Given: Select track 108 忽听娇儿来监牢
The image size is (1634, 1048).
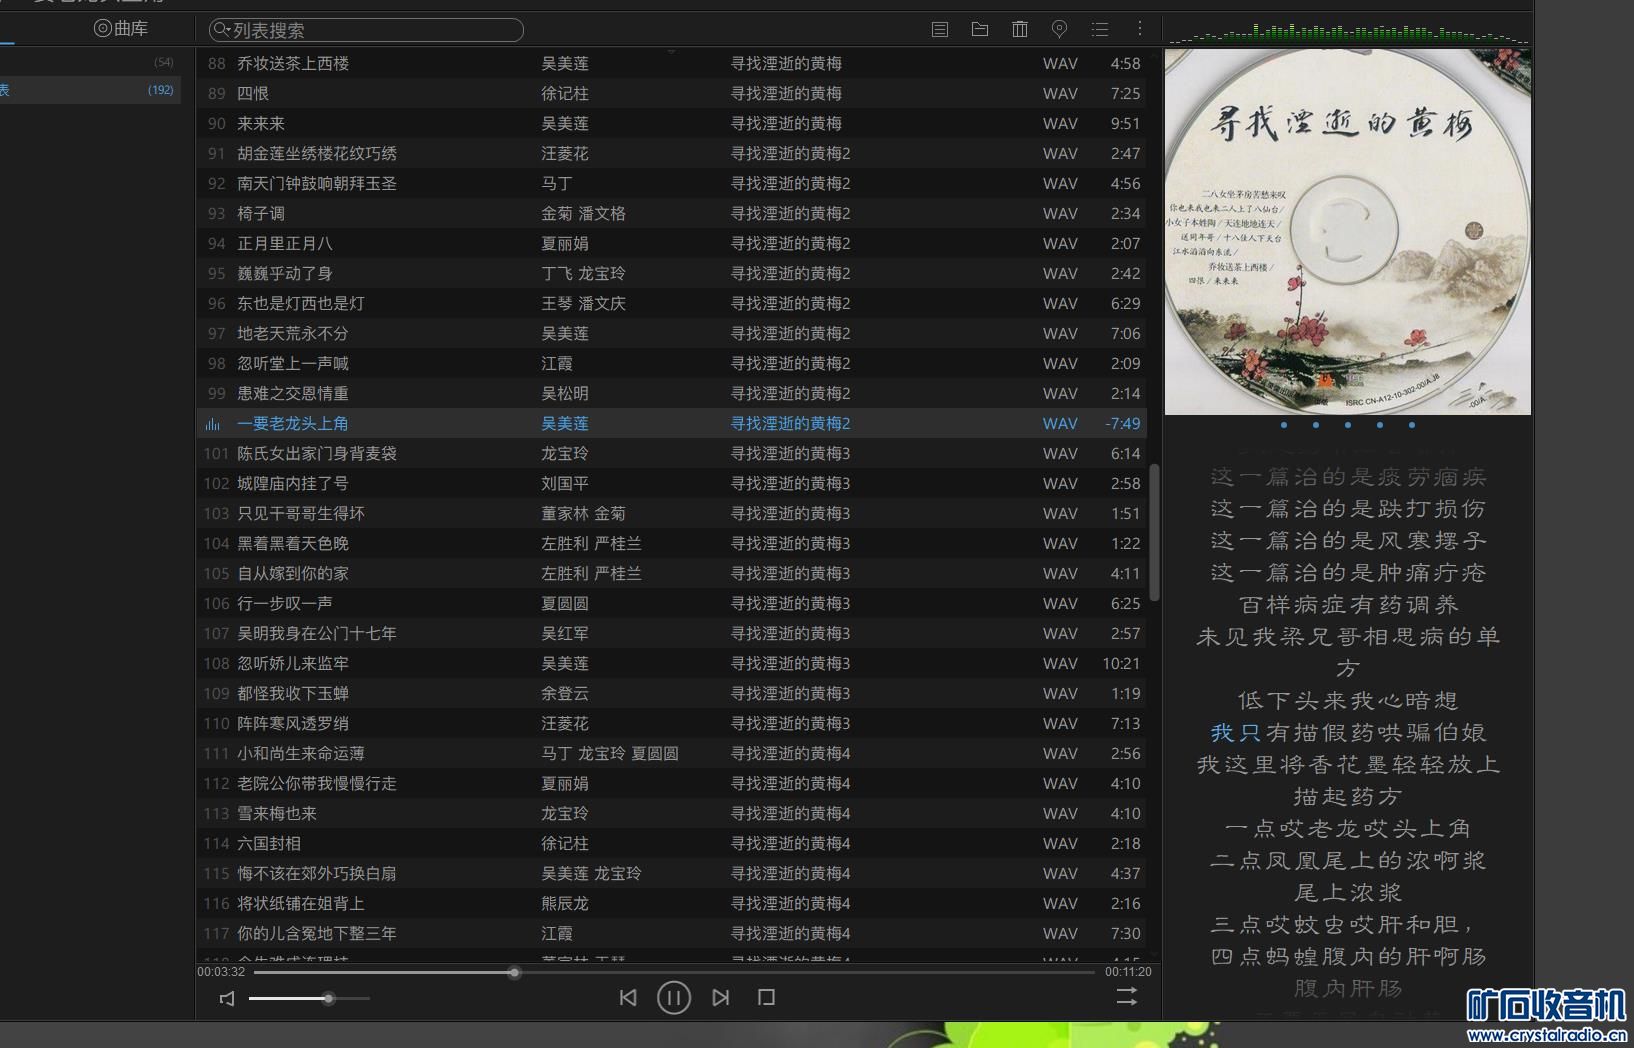Looking at the screenshot, I should 671,663.
